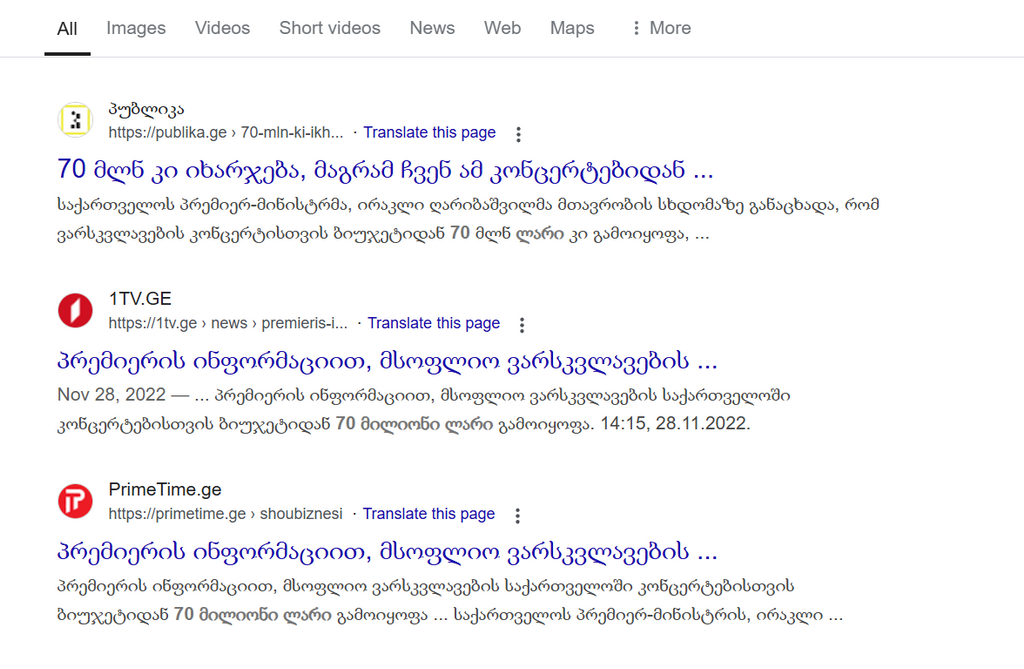This screenshot has width=1024, height=669.
Task: Switch to the Images tab
Action: coord(136,28)
